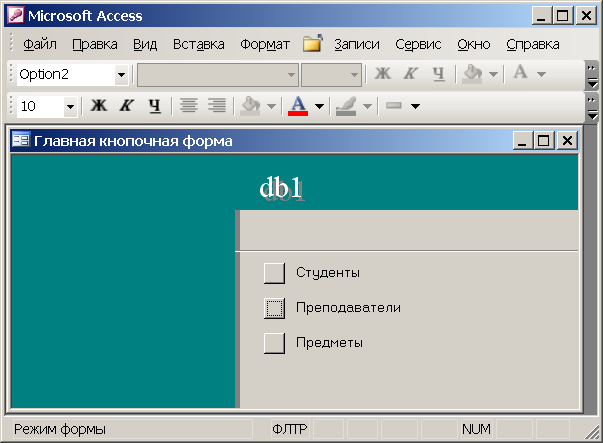Click the db1 title on the form

pos(282,188)
